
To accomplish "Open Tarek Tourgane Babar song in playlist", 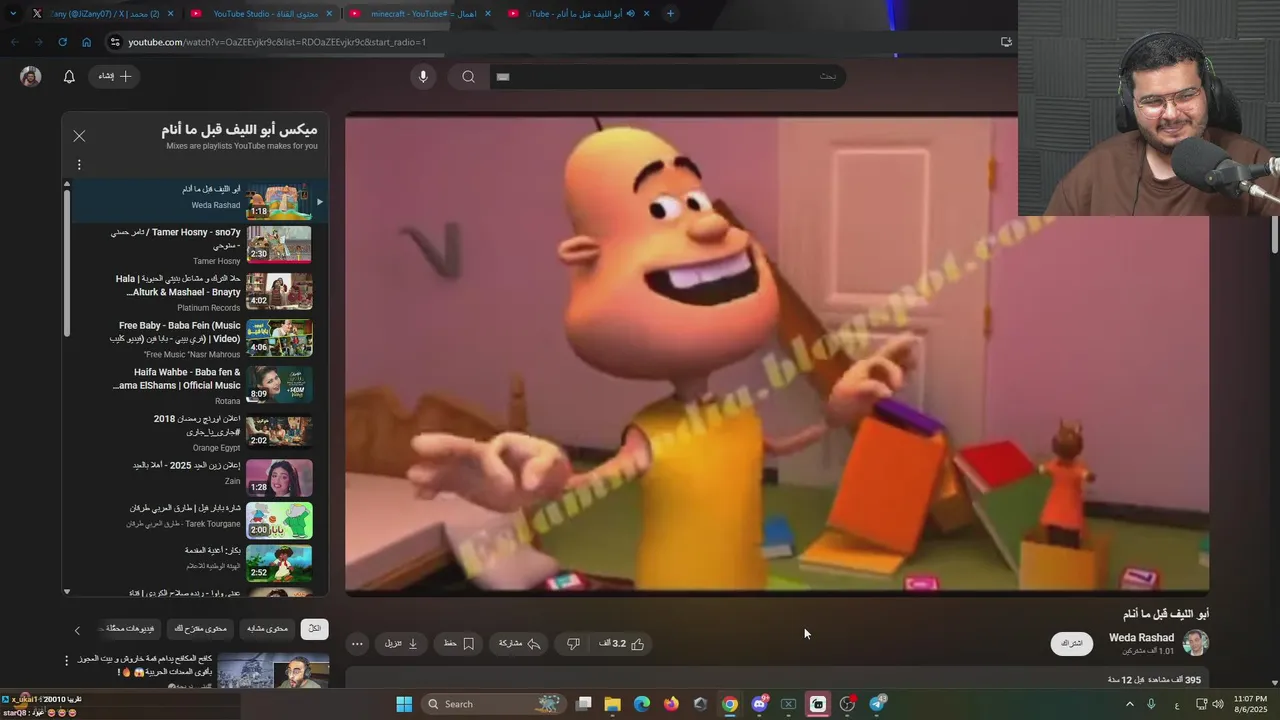I will tap(198, 521).
